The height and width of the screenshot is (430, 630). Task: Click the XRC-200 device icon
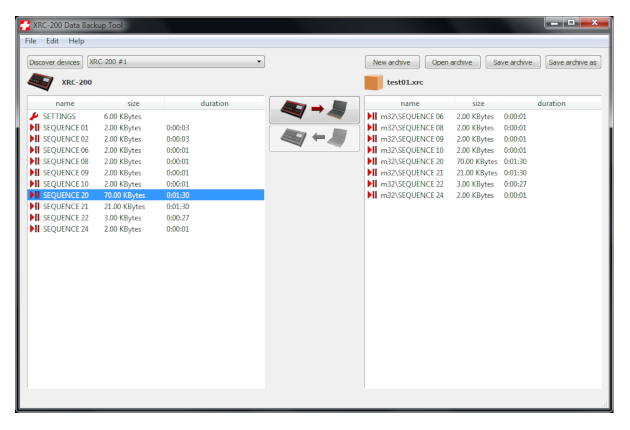coord(42,82)
